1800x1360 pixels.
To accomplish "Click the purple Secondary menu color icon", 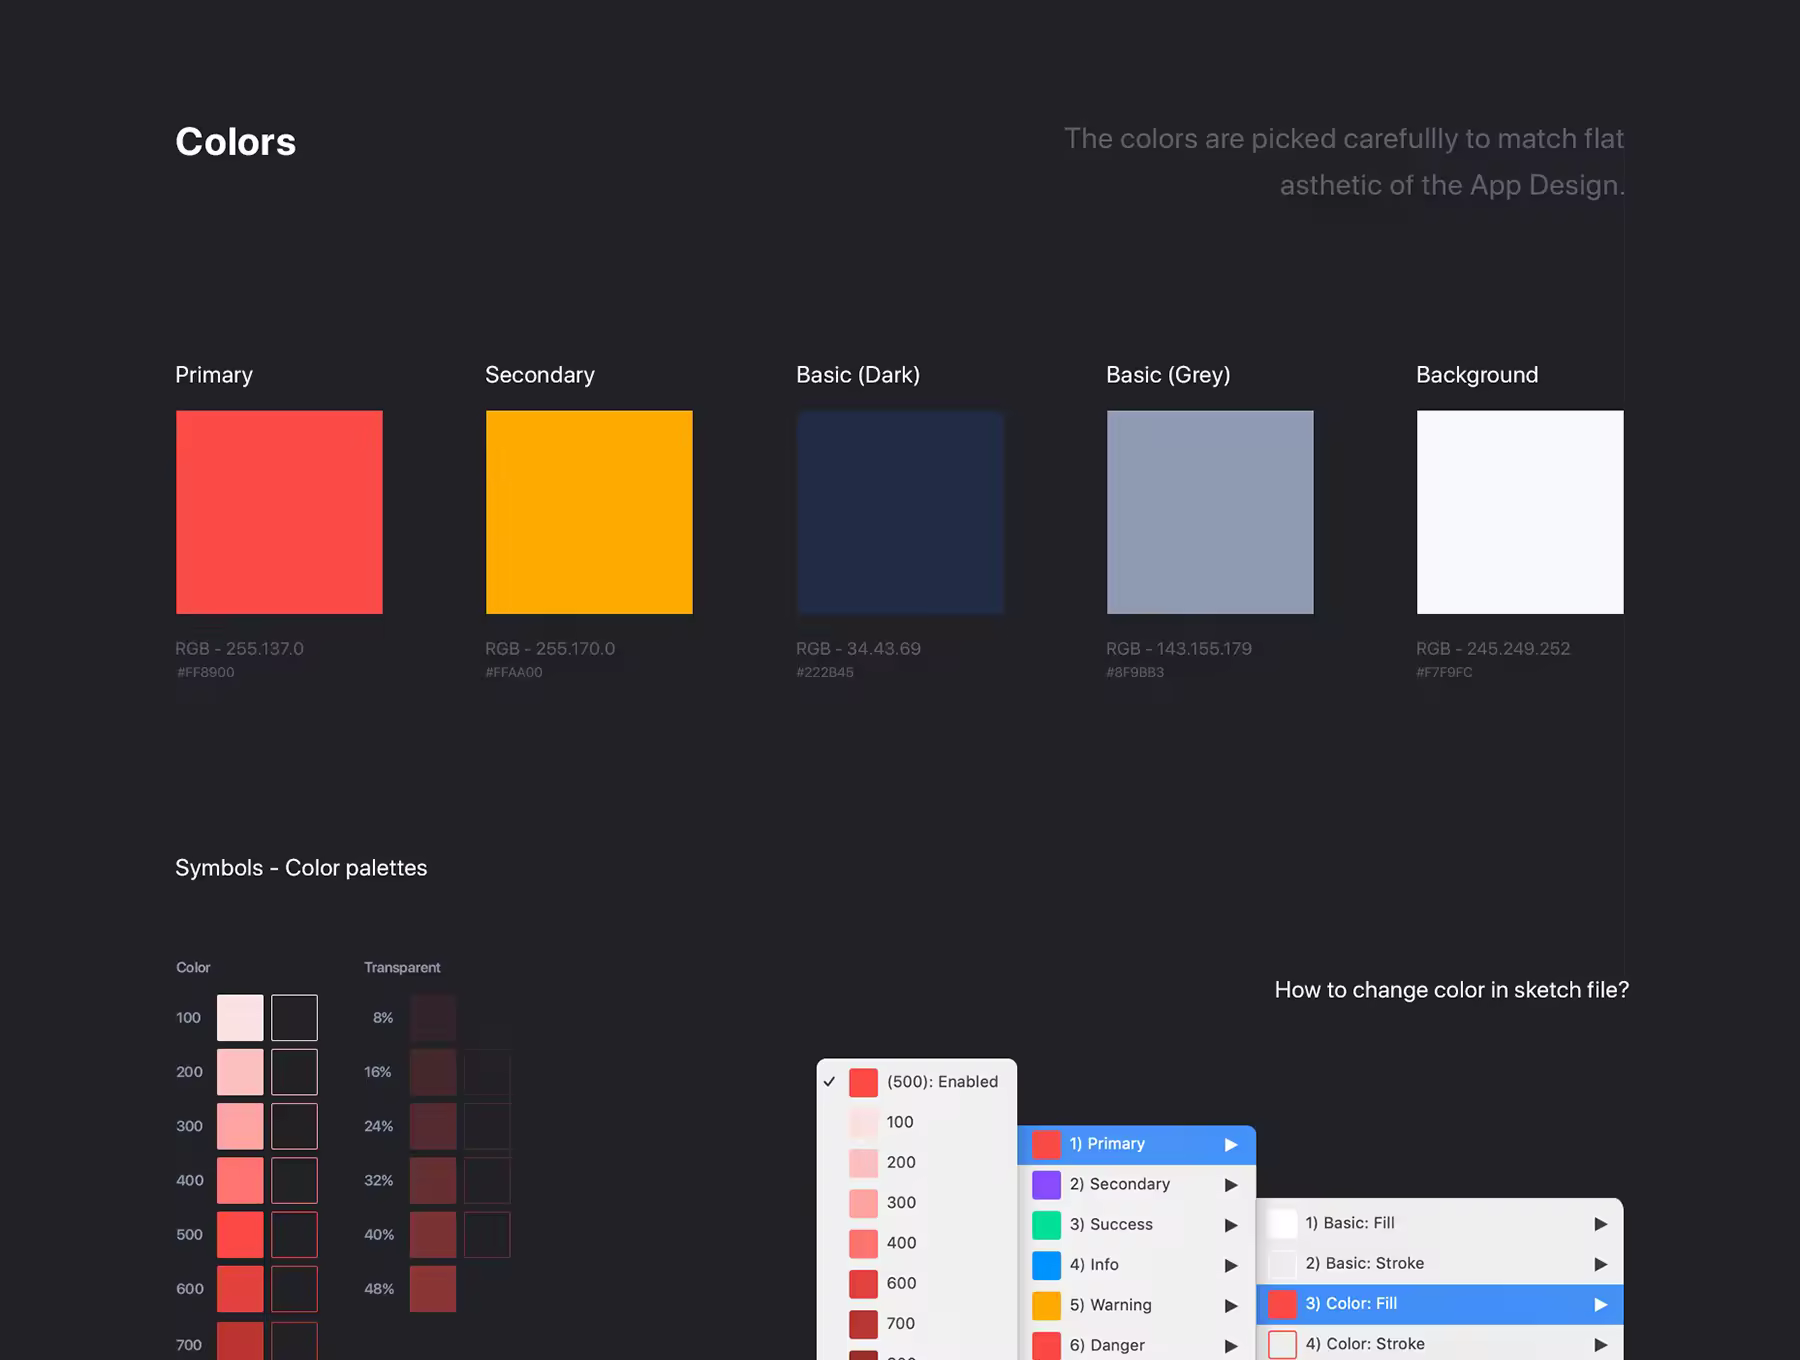I will 1046,1184.
